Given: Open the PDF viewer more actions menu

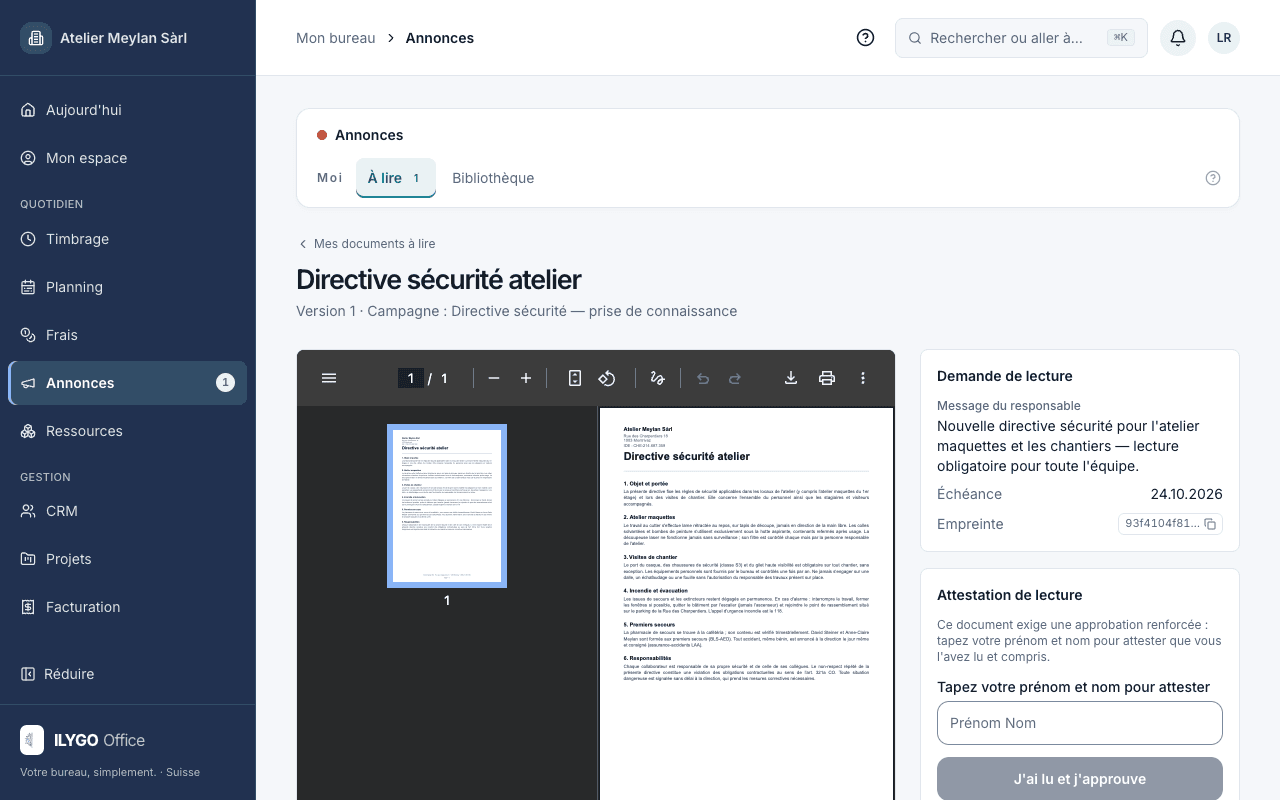Looking at the screenshot, I should 863,378.
